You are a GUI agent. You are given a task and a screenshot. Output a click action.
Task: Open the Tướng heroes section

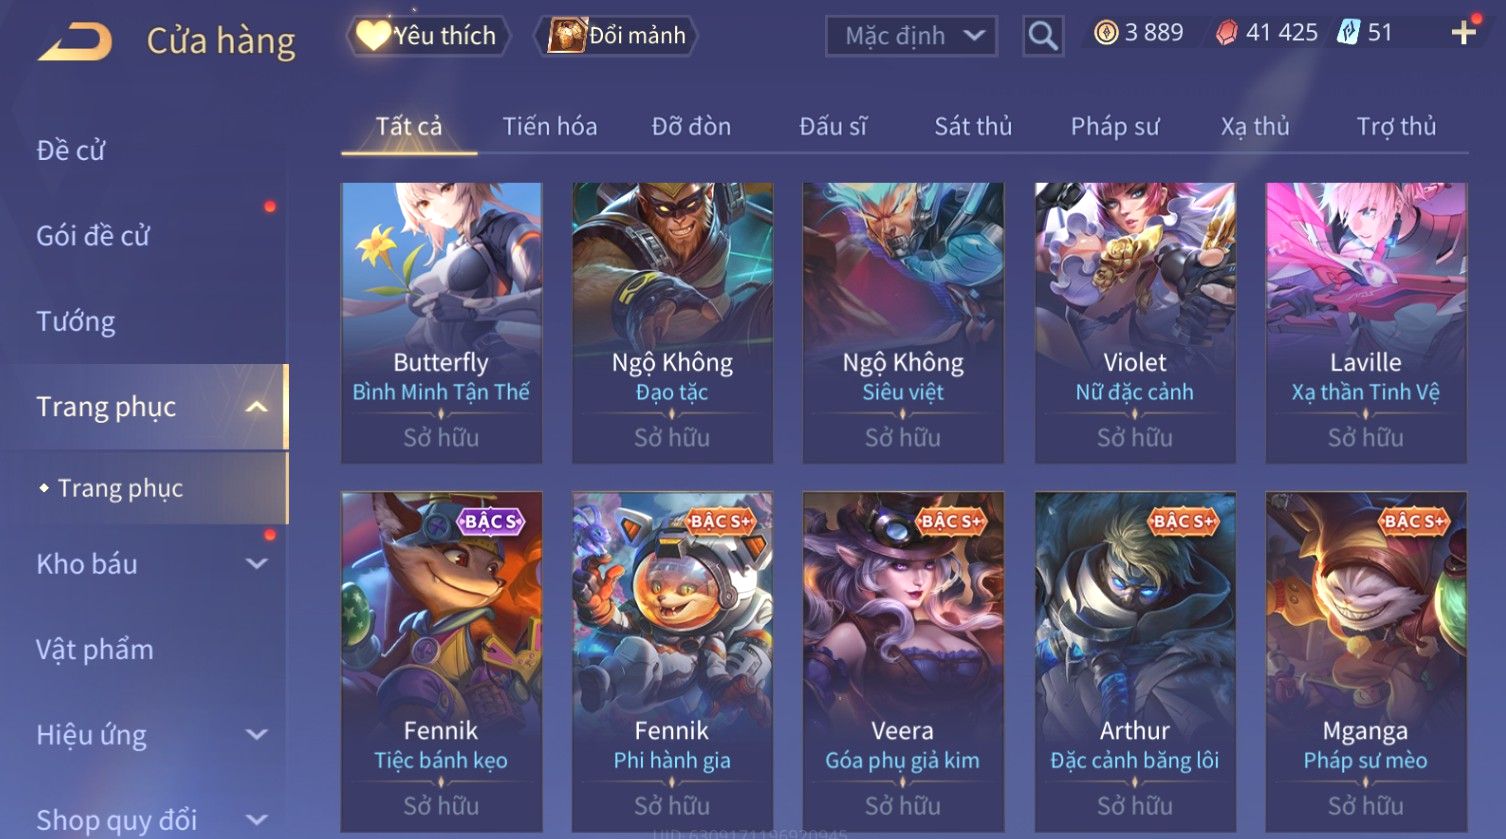coord(76,321)
